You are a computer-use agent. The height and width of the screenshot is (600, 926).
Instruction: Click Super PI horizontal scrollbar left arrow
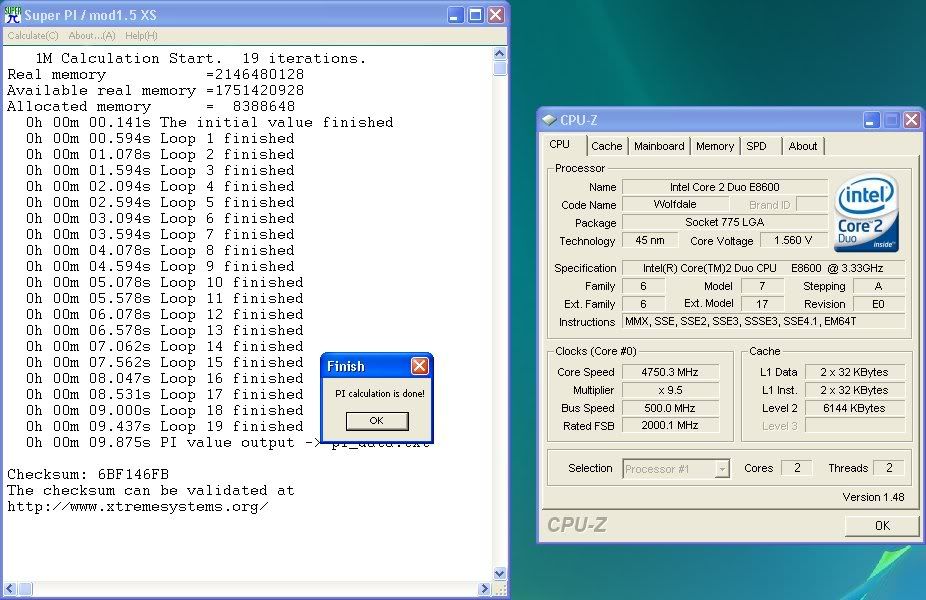pyautogui.click(x=9, y=588)
